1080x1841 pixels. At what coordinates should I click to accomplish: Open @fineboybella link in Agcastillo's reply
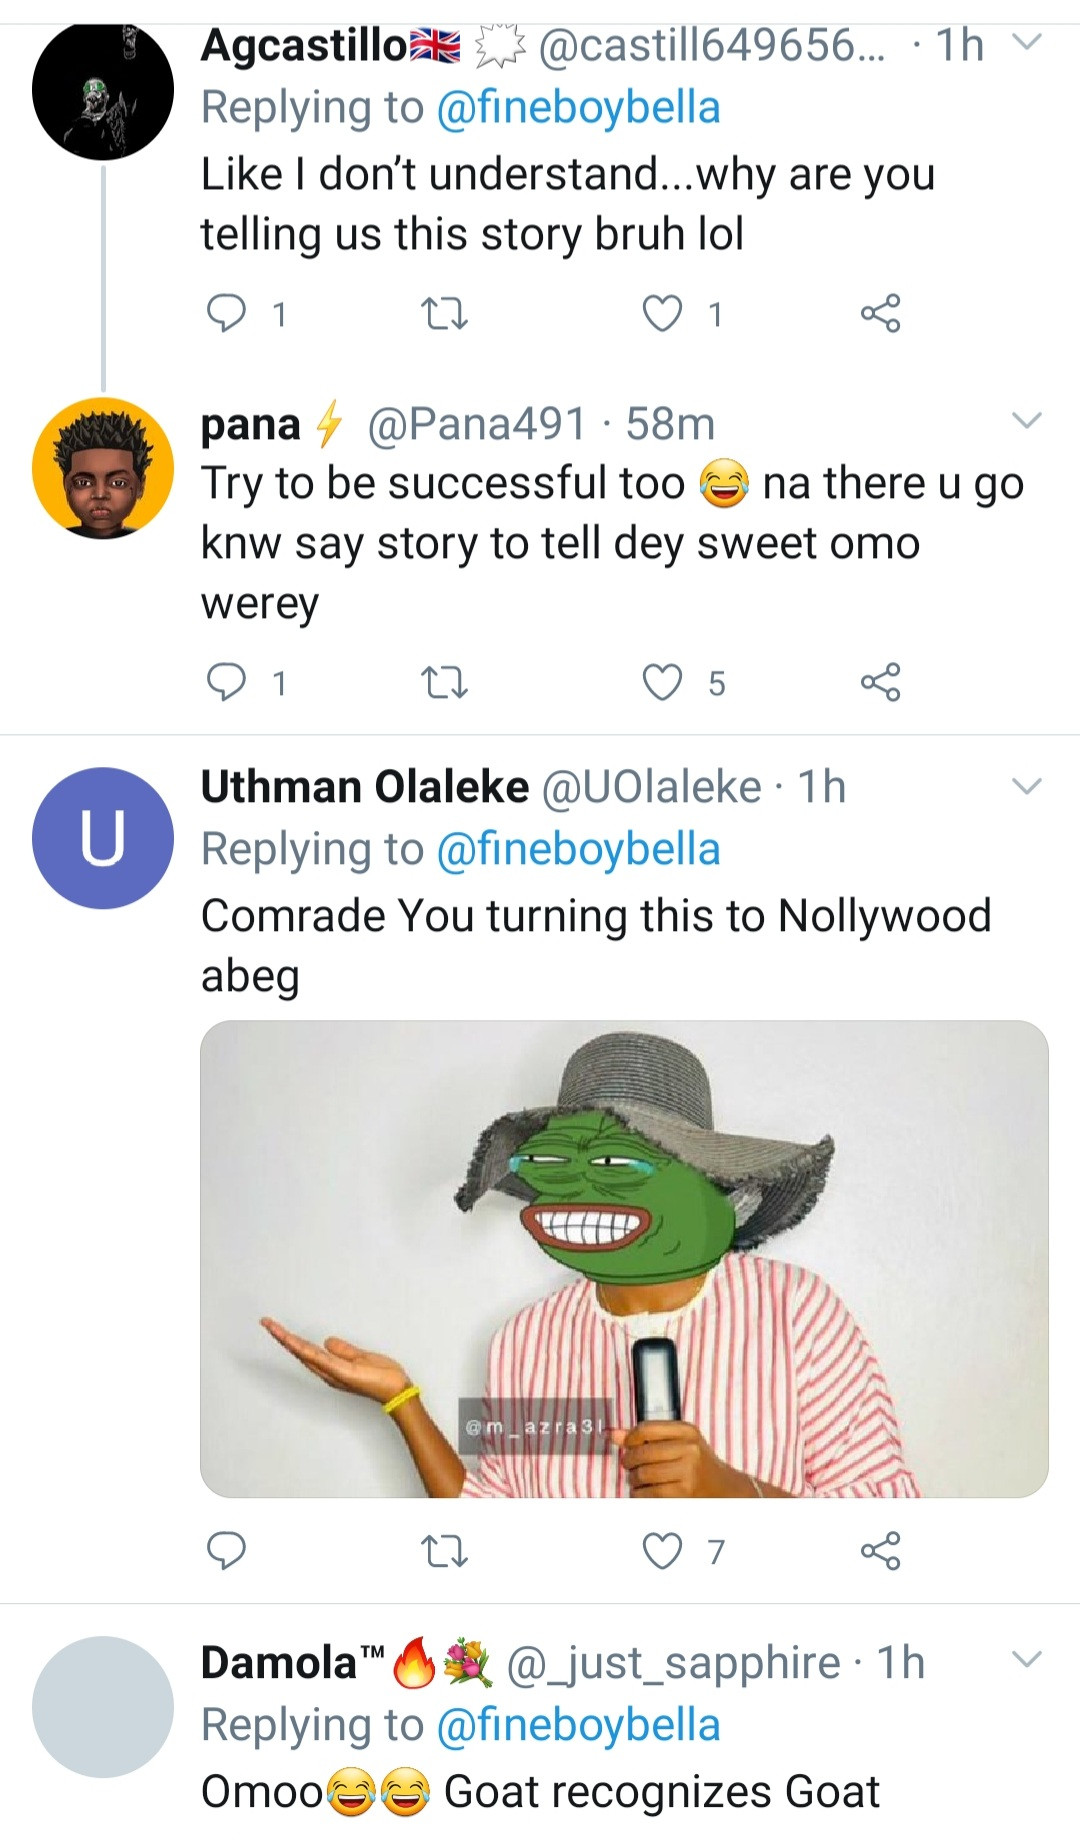click(x=578, y=108)
